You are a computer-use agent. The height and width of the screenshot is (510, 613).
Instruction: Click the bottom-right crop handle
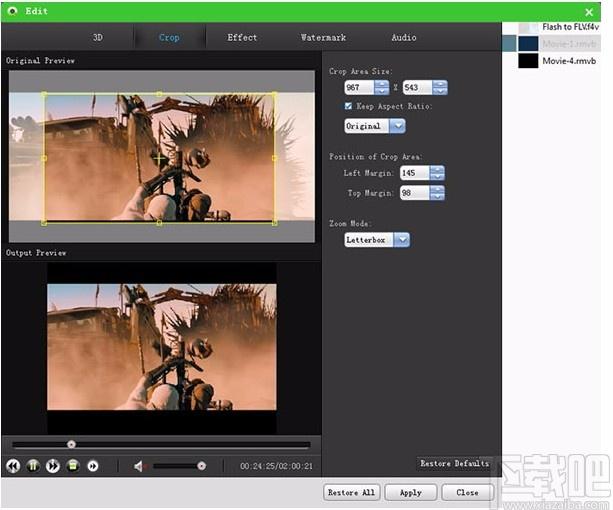274,223
